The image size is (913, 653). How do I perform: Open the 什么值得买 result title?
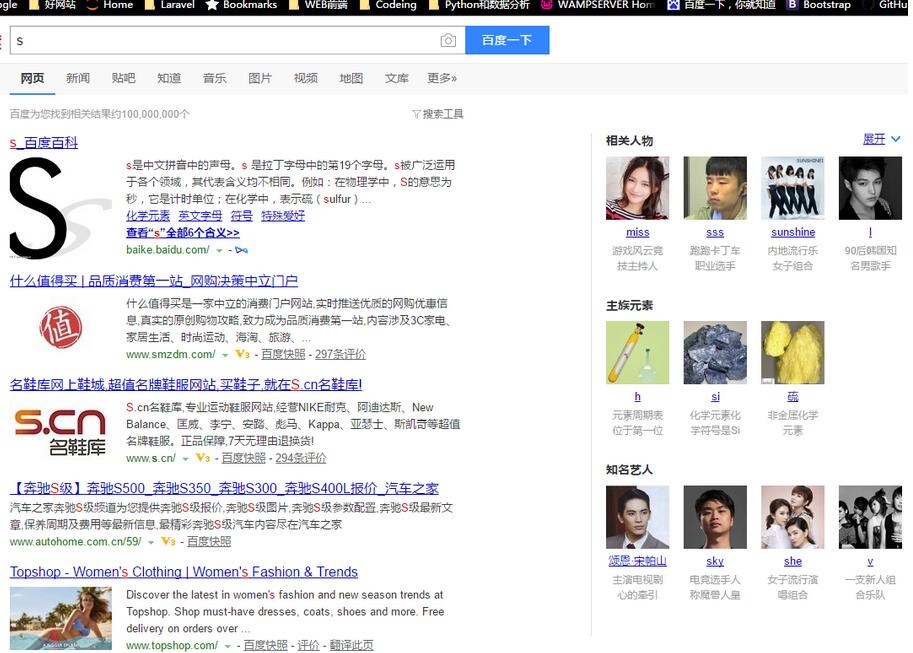[154, 281]
